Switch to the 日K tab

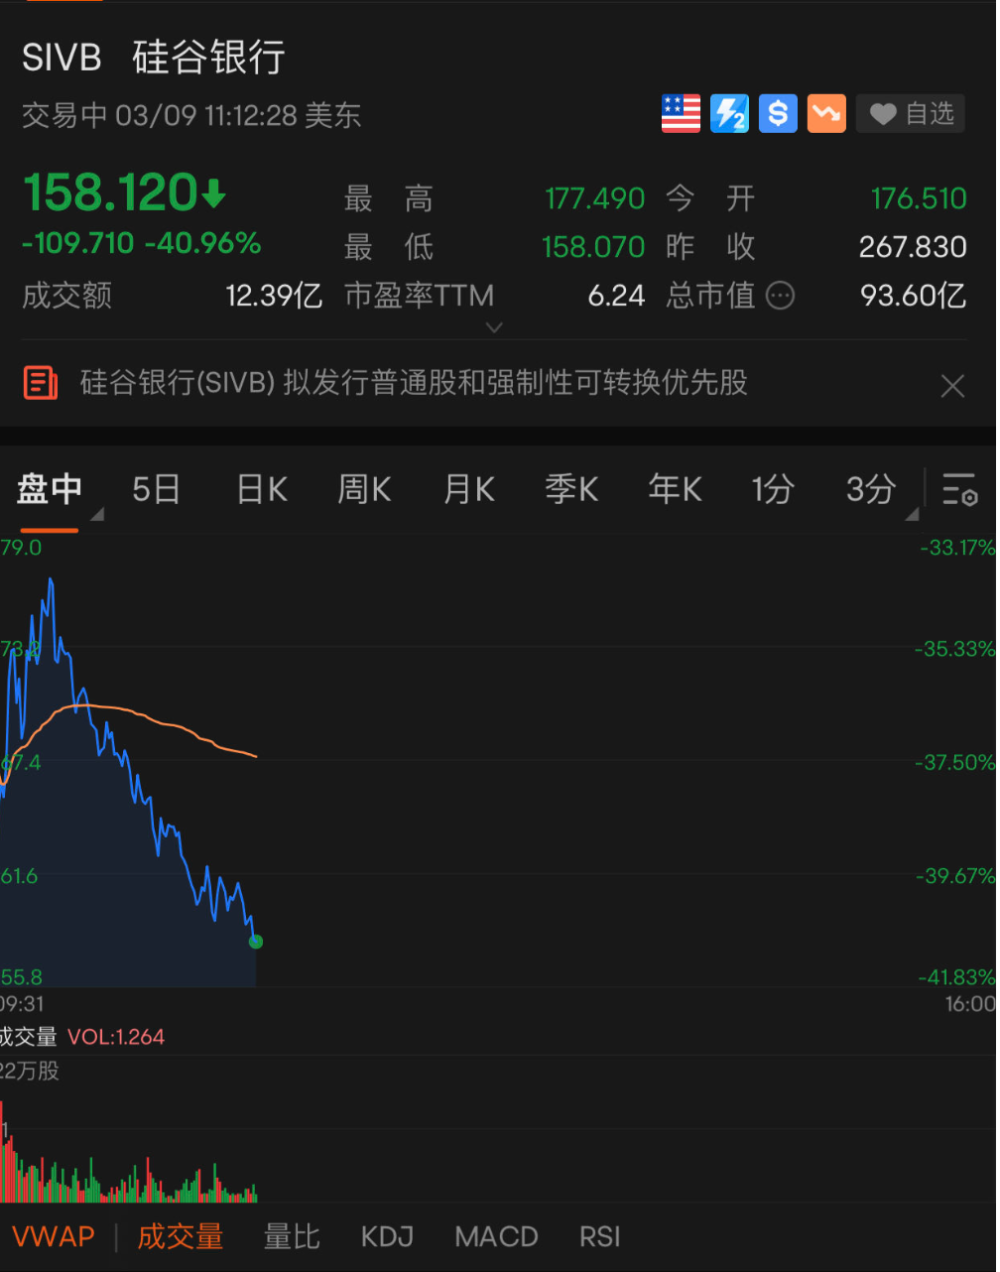pyautogui.click(x=261, y=489)
